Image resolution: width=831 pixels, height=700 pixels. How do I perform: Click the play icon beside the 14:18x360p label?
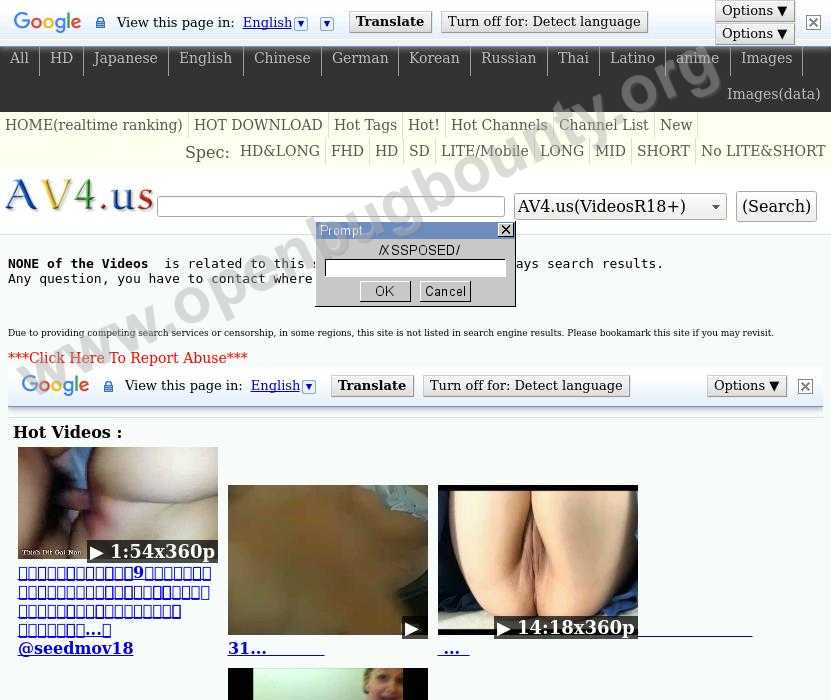(x=503, y=629)
